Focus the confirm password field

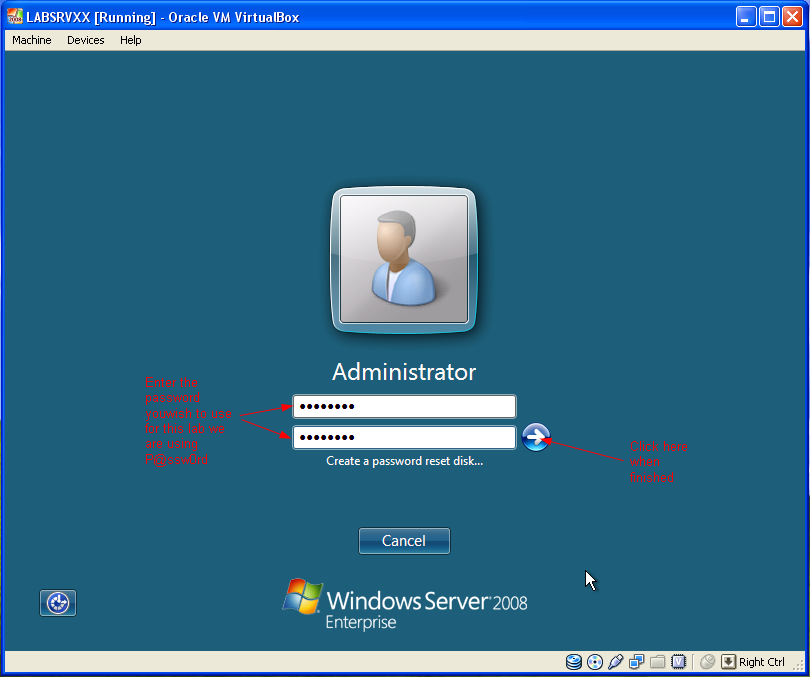coord(404,437)
